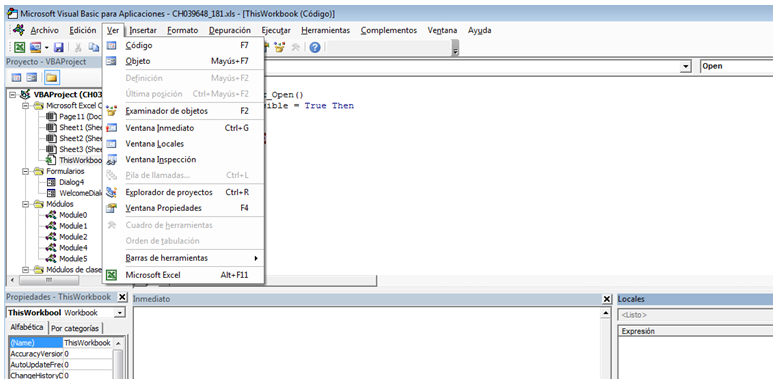This screenshot has width=778, height=386.
Task: Switch to the Alfabética tab
Action: click(x=27, y=327)
